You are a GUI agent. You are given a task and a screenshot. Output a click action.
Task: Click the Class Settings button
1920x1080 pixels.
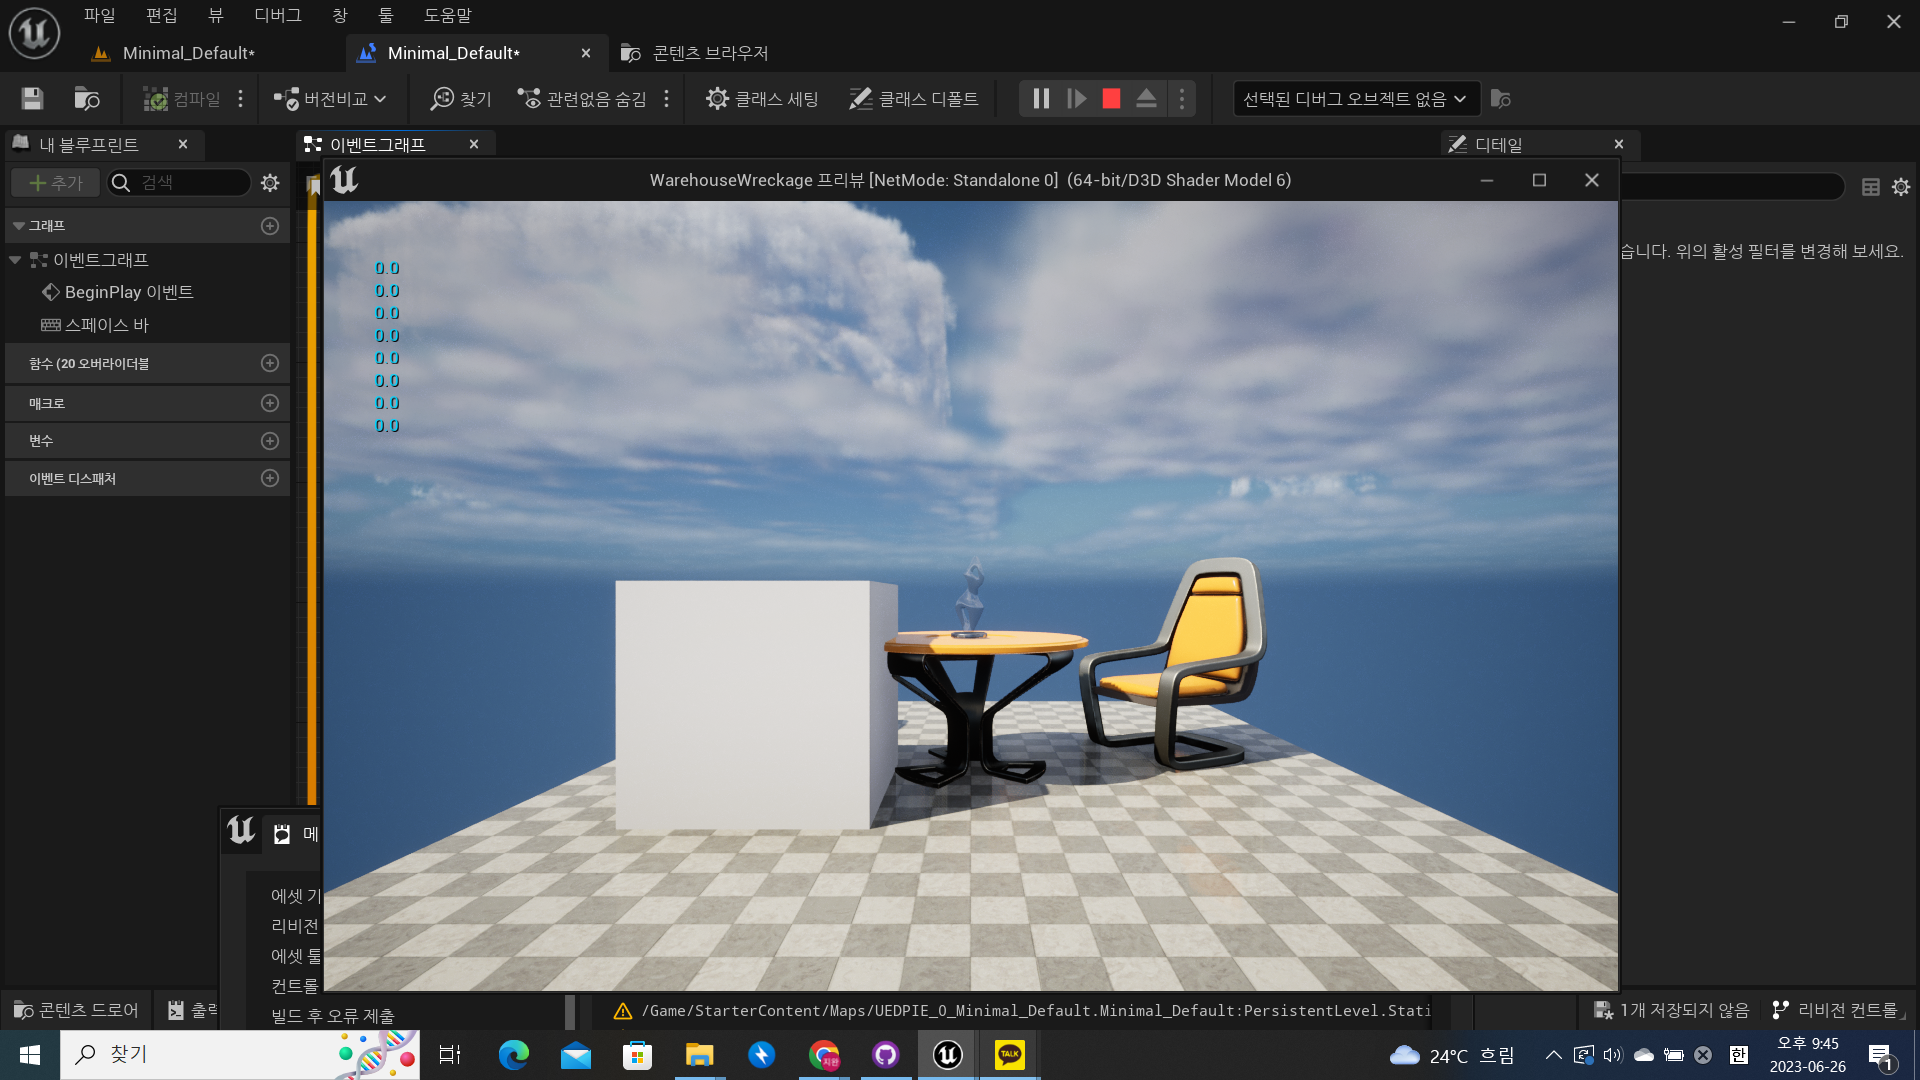coord(762,98)
